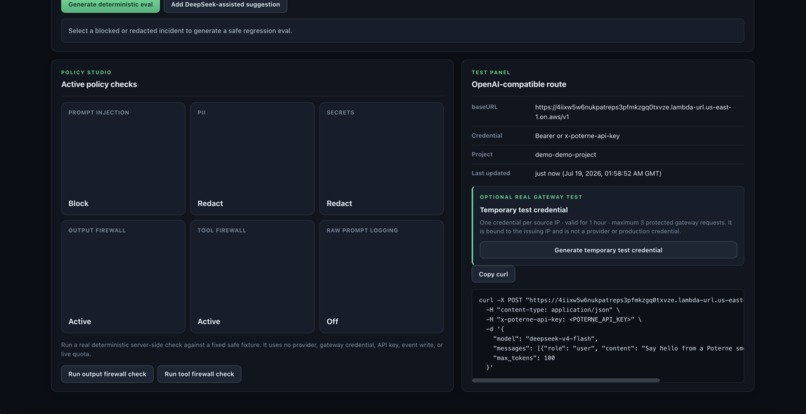Screen dimensions: 806x414
Task: Click the curl snippet horizontal scrollbar
Action: [x=565, y=381]
